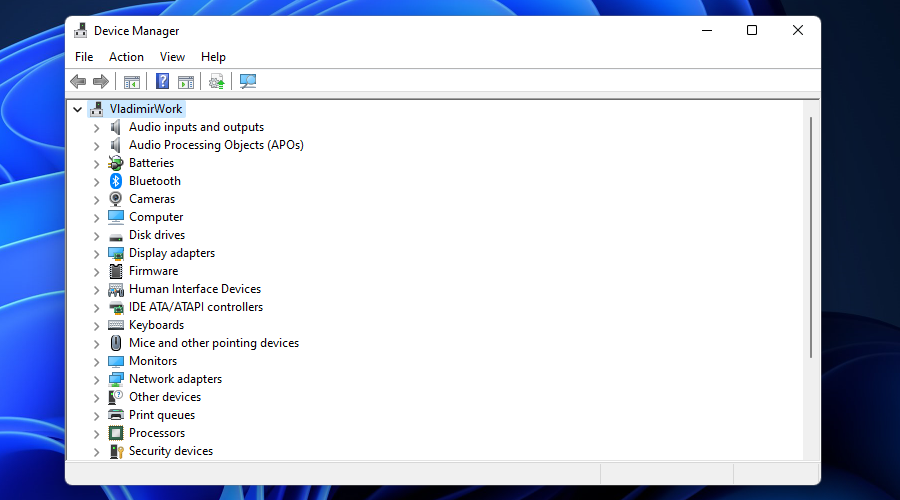
Task: Click the Update device driver toolbar icon
Action: point(216,82)
